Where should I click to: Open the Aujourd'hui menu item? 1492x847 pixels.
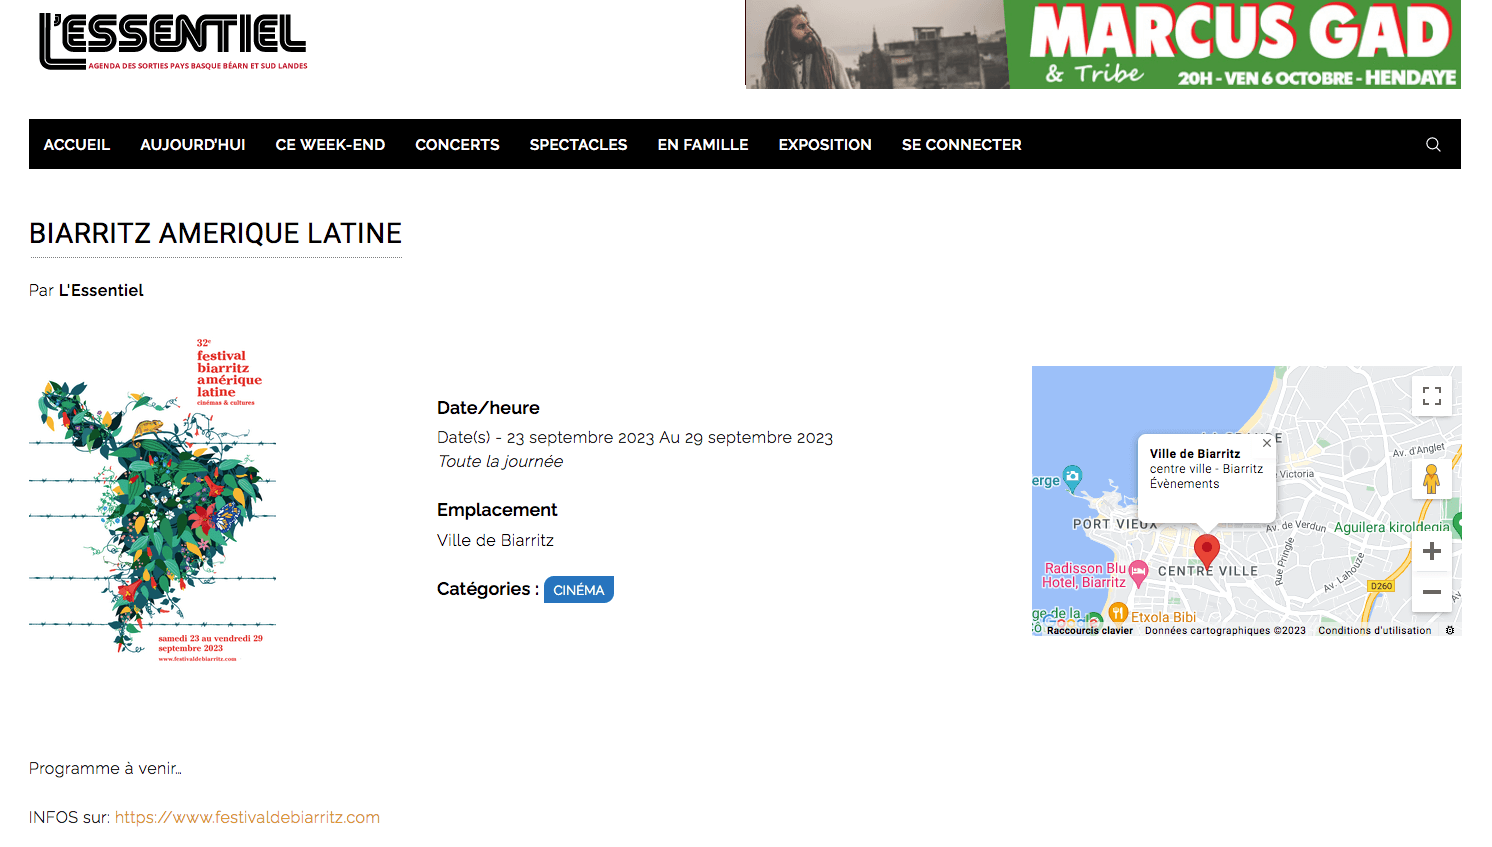point(193,144)
